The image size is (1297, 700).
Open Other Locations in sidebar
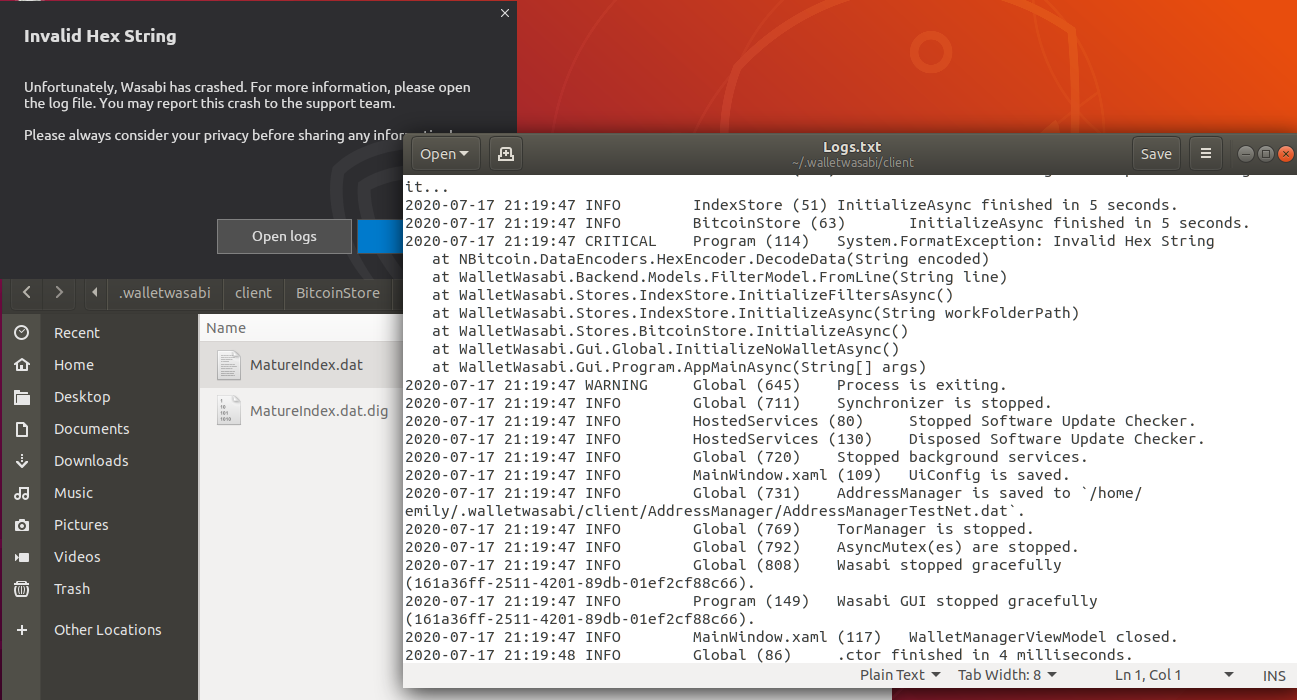pos(107,630)
